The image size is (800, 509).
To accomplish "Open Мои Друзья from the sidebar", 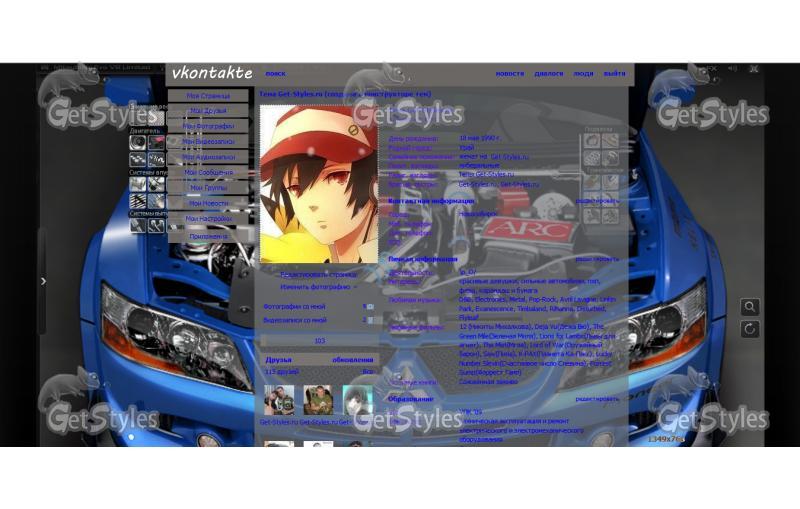I will click(208, 111).
